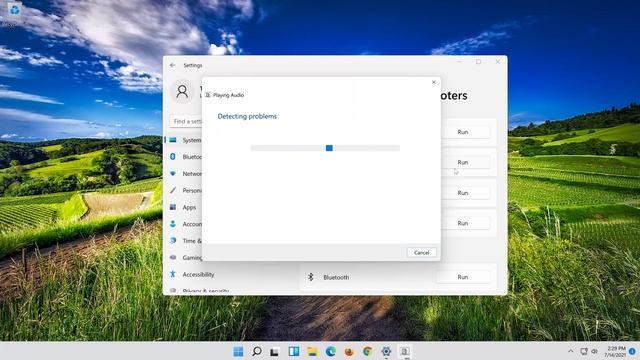The width and height of the screenshot is (640, 360).
Task: Open the Windows Start menu
Action: pos(238,351)
